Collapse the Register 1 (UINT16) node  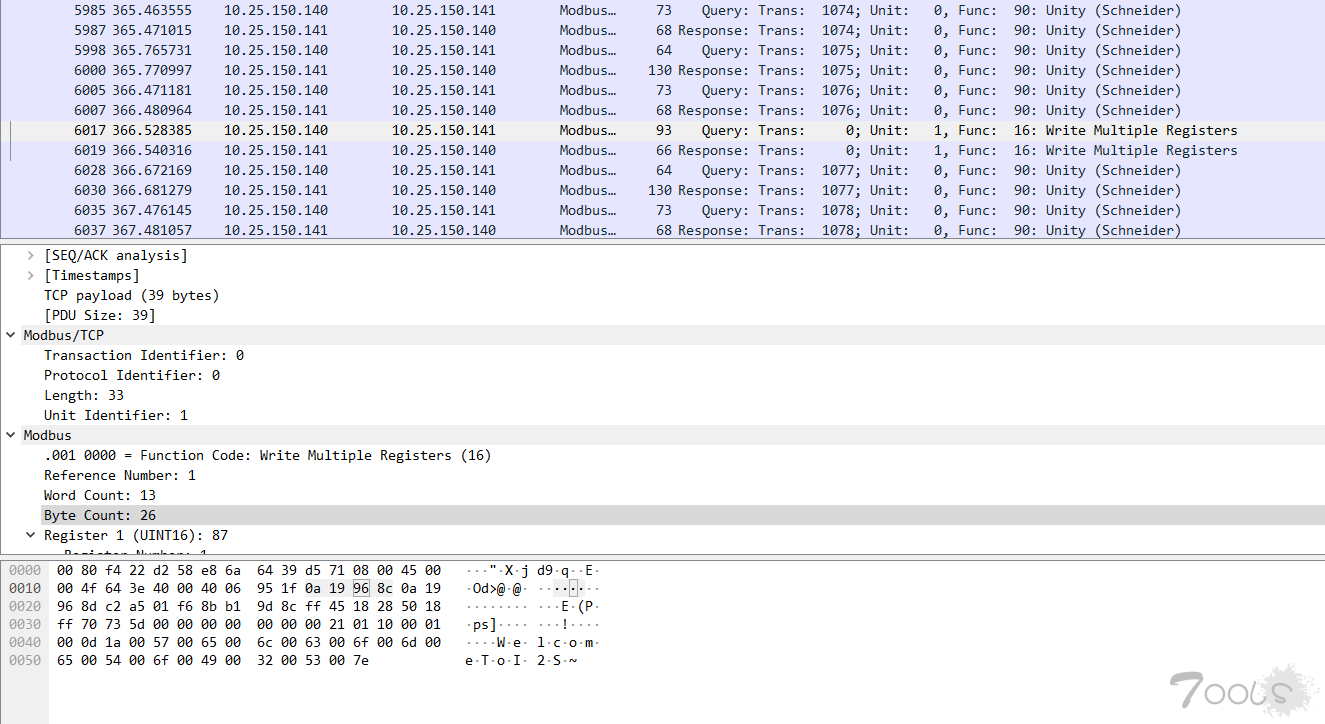click(x=31, y=535)
